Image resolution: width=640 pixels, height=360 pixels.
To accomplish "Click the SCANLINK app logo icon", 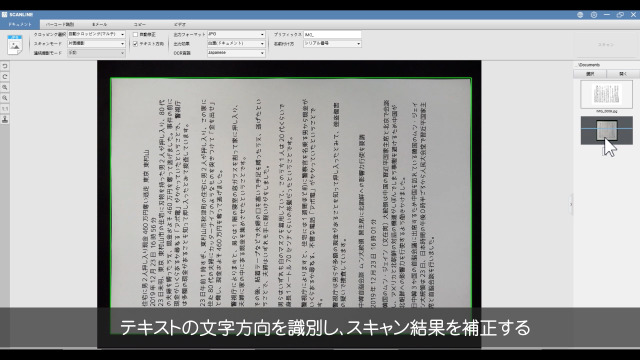I will [4, 14].
